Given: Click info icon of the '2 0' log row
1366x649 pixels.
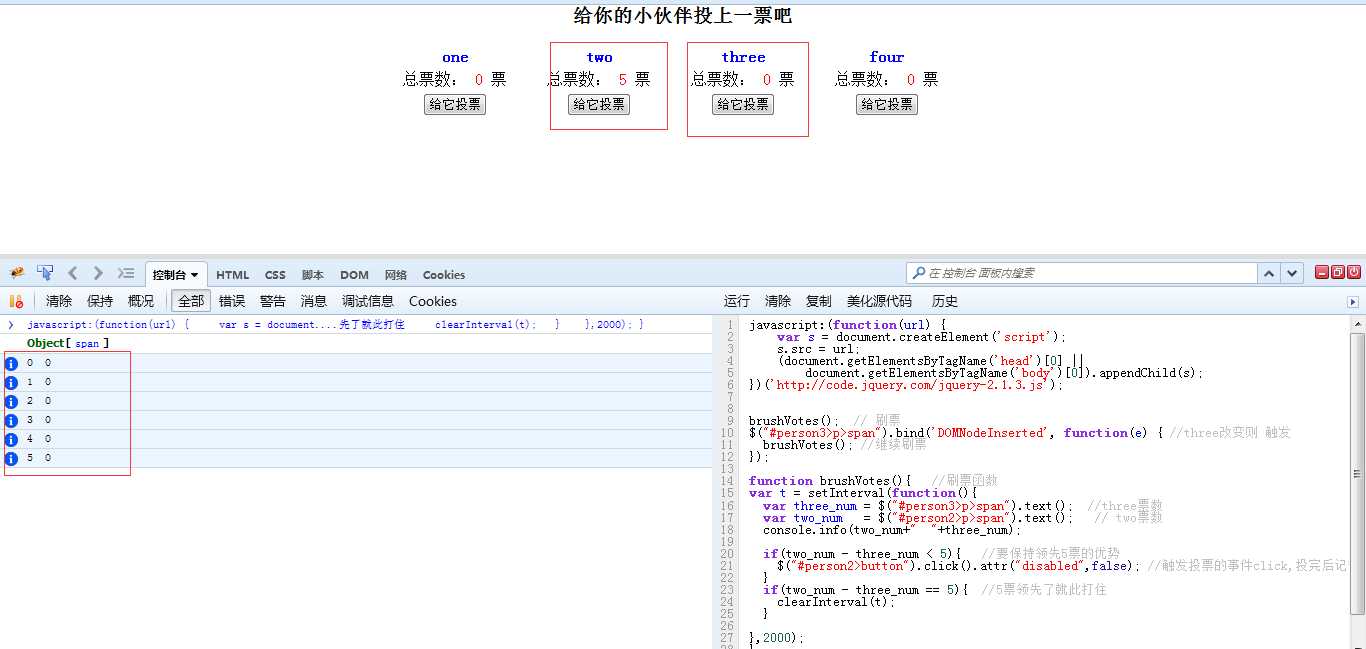Looking at the screenshot, I should tap(12, 401).
